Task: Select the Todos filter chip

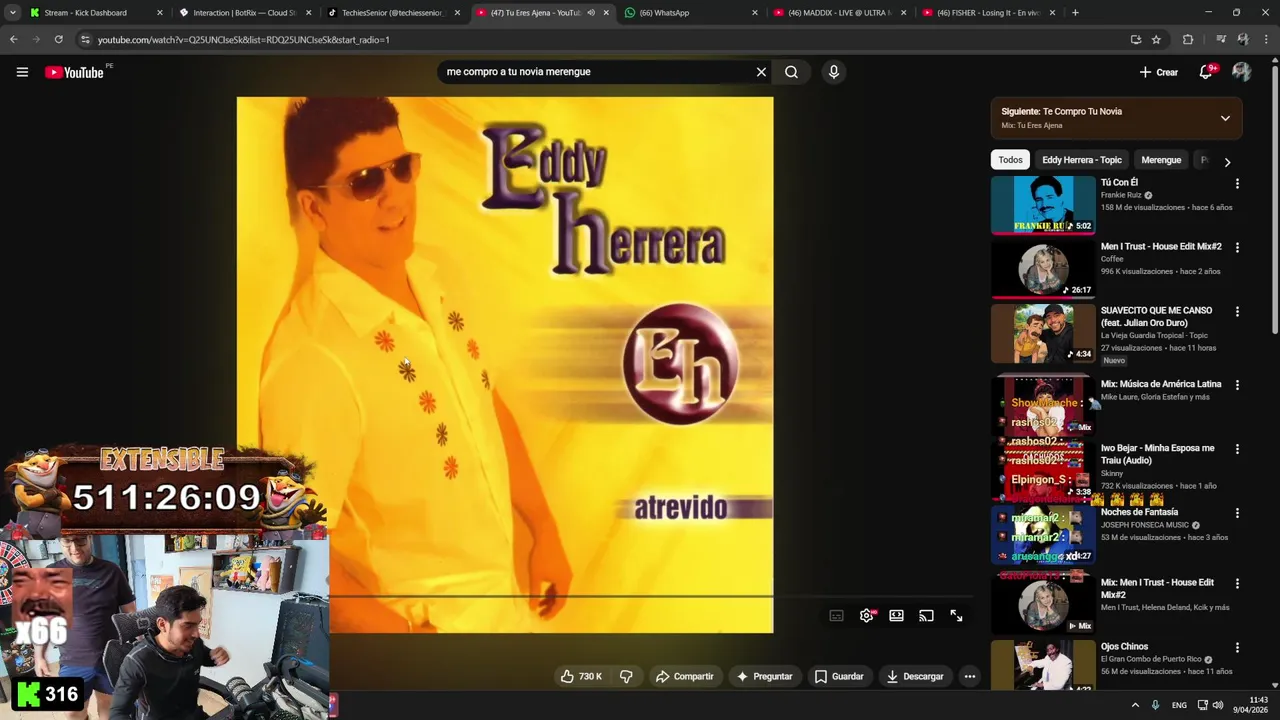Action: tap(1010, 160)
